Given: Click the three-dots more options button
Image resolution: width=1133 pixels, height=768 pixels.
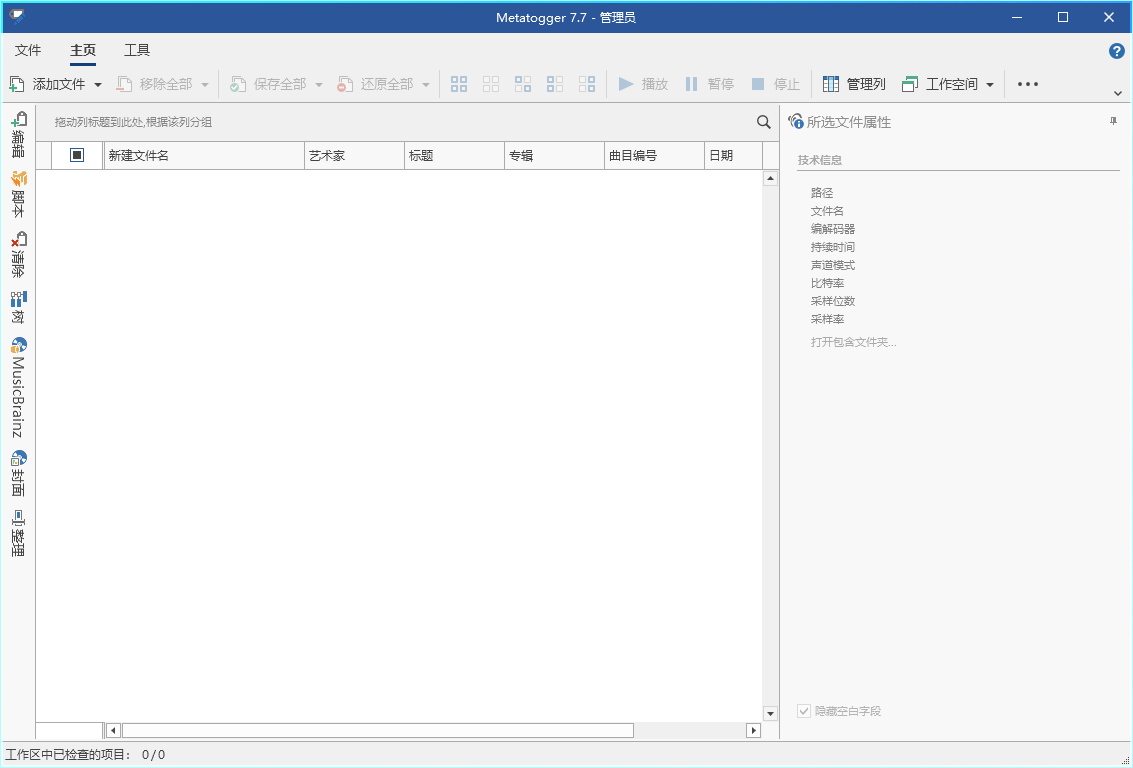Looking at the screenshot, I should (1028, 84).
